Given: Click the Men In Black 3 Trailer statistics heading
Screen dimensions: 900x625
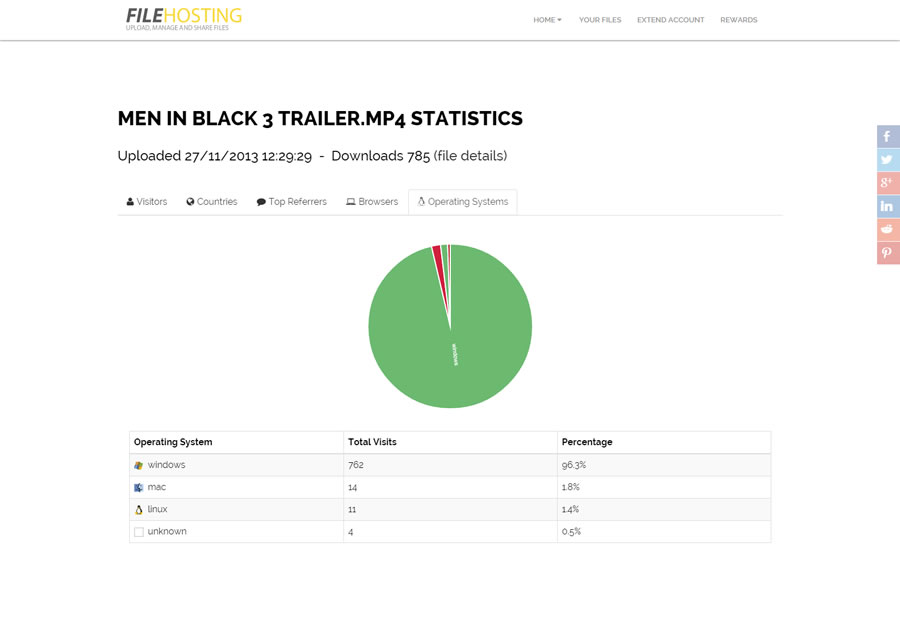Looking at the screenshot, I should tap(320, 118).
